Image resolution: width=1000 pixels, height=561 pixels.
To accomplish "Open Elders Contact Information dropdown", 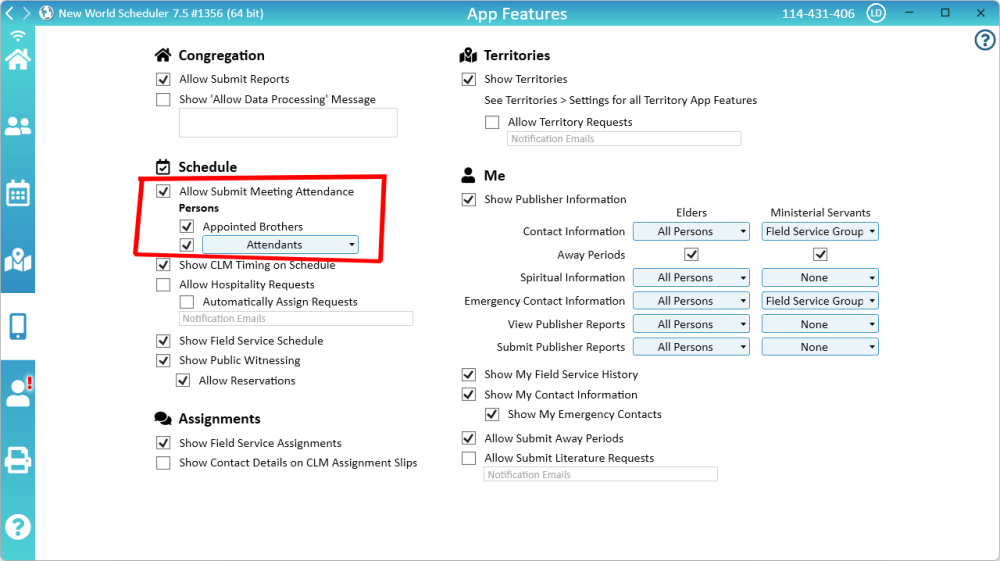I will click(702, 231).
